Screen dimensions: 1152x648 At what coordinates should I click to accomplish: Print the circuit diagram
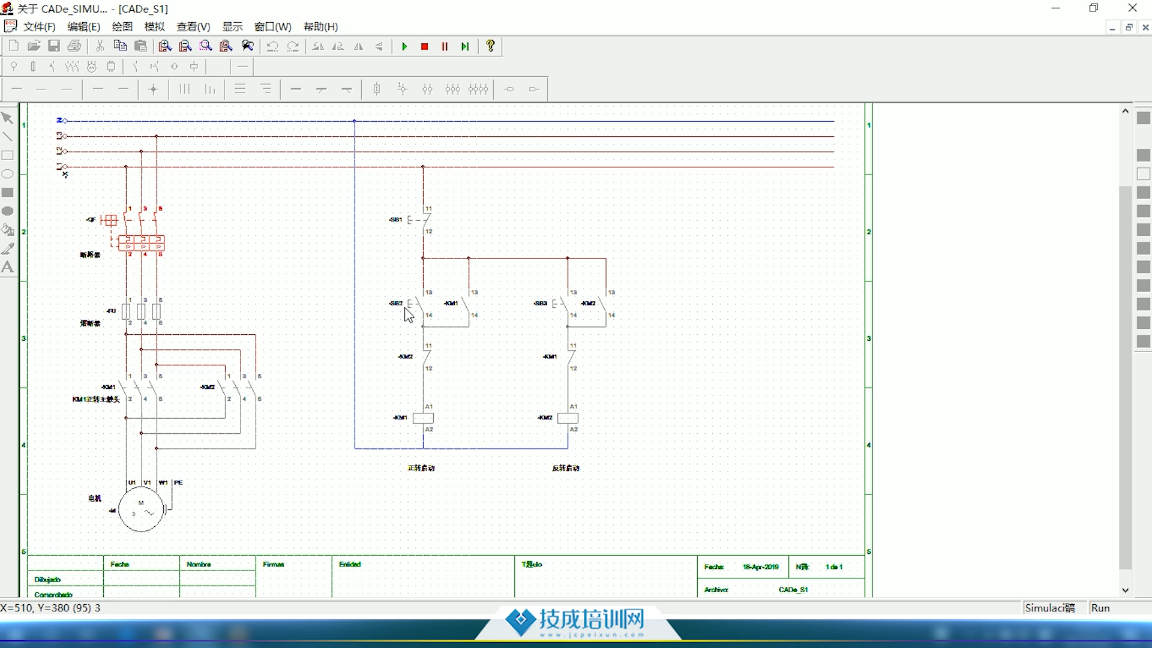74,46
